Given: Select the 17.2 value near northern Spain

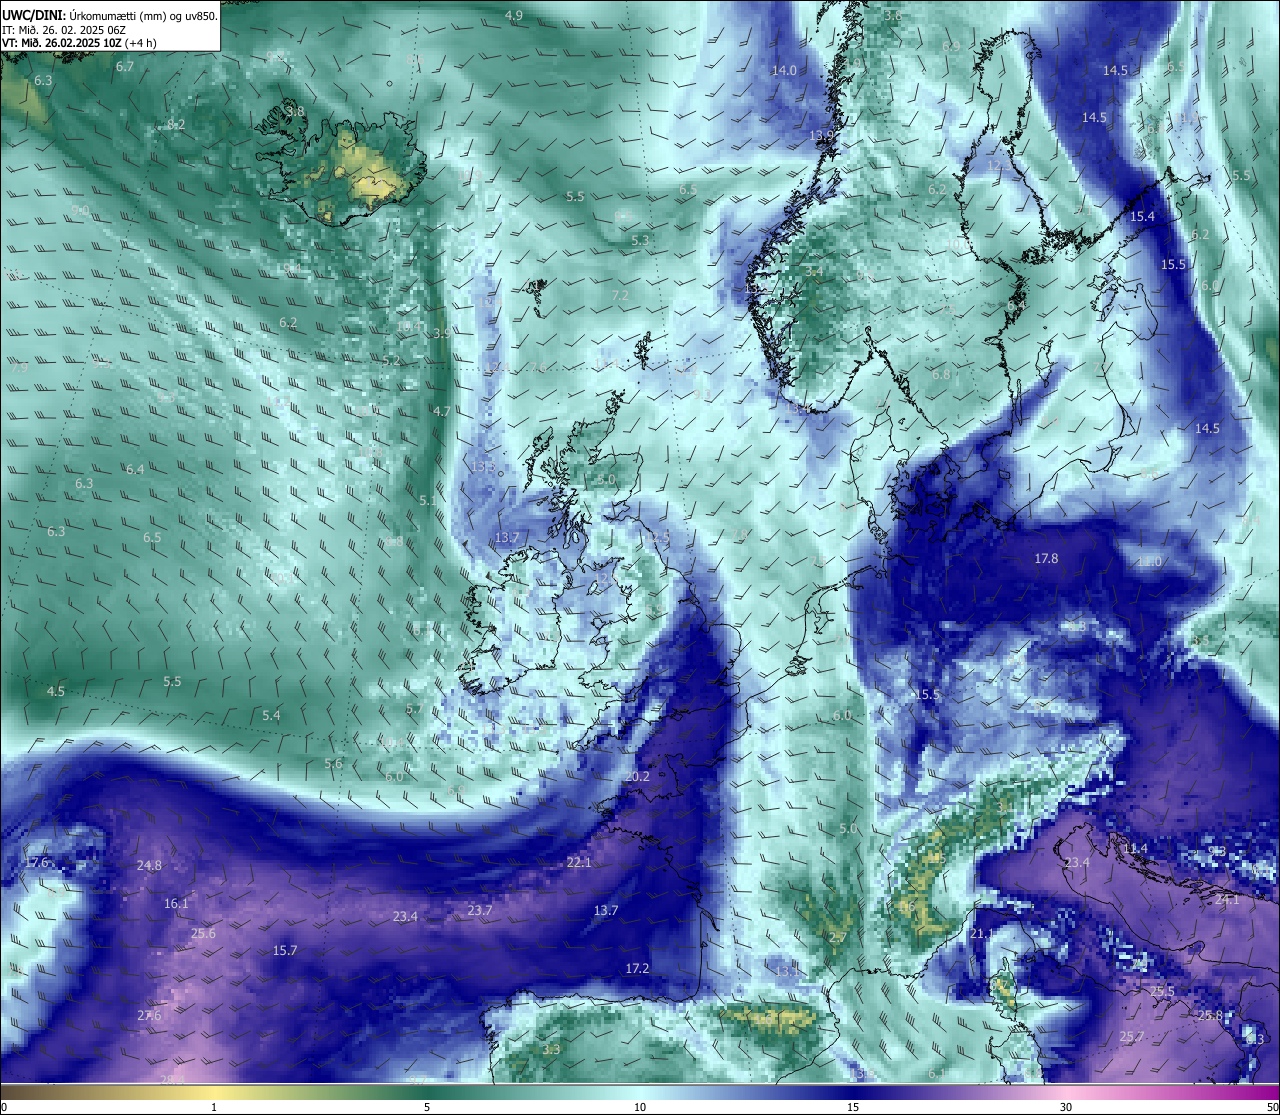Looking at the screenshot, I should [x=637, y=968].
